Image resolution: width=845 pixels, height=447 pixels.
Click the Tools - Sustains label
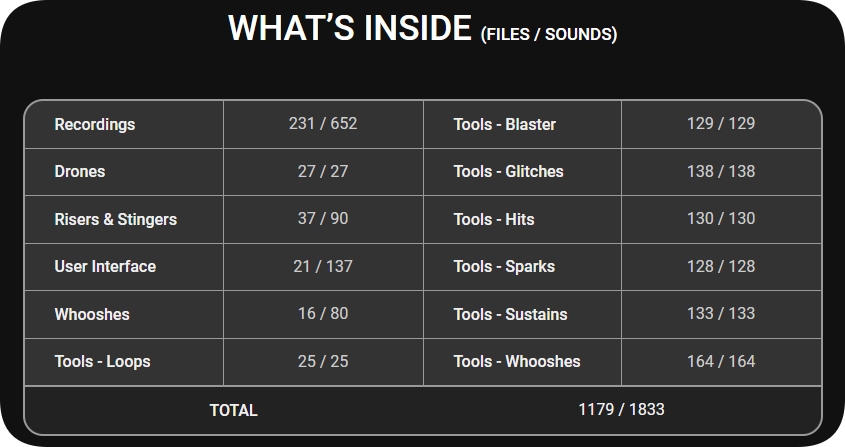[510, 314]
